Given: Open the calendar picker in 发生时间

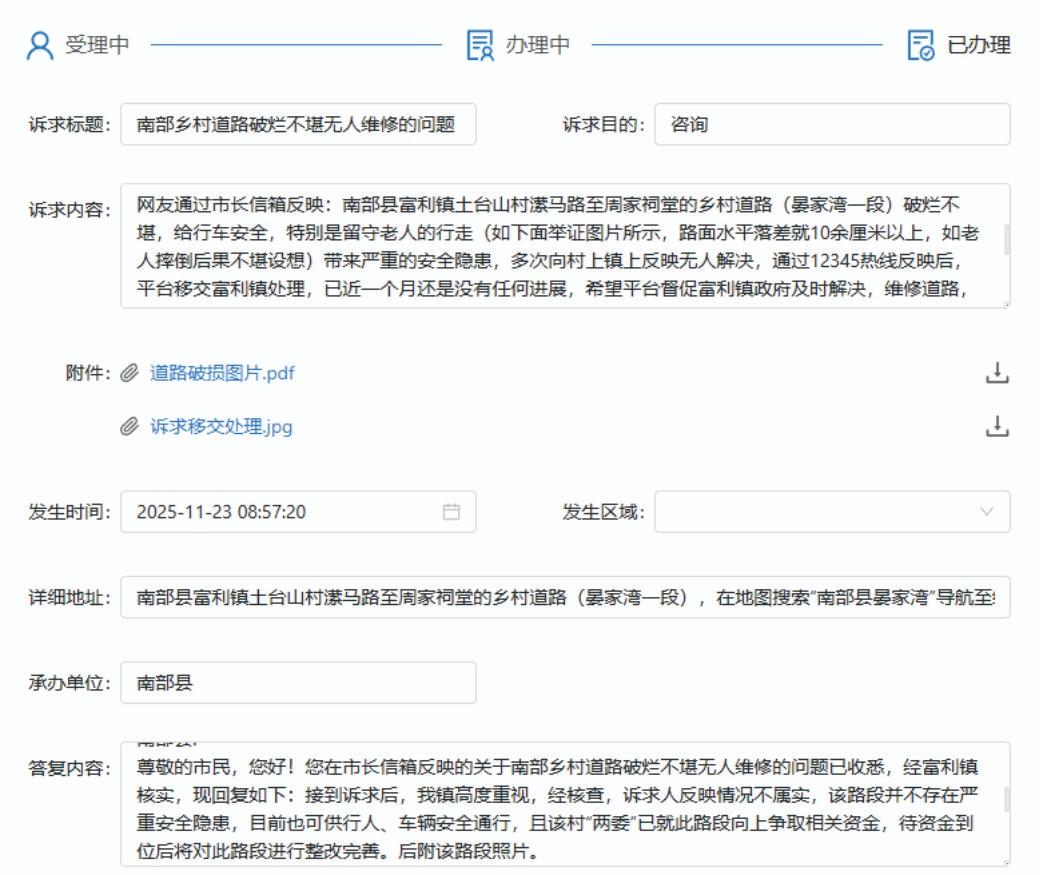Looking at the screenshot, I should pyautogui.click(x=451, y=512).
